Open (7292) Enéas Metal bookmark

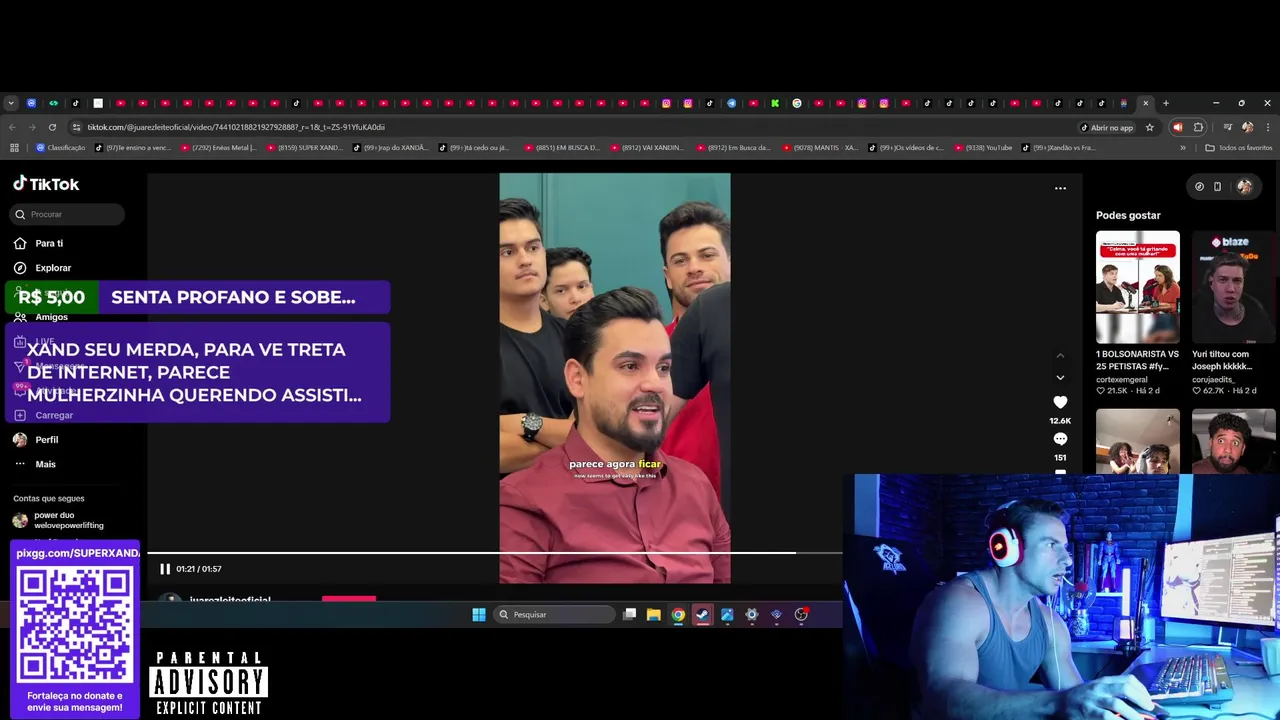pos(217,148)
